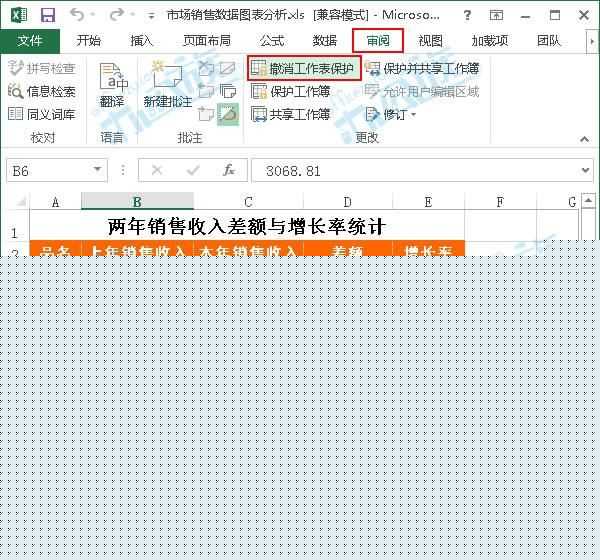
Task: Click the Excel application icon
Action: pyautogui.click(x=18, y=15)
